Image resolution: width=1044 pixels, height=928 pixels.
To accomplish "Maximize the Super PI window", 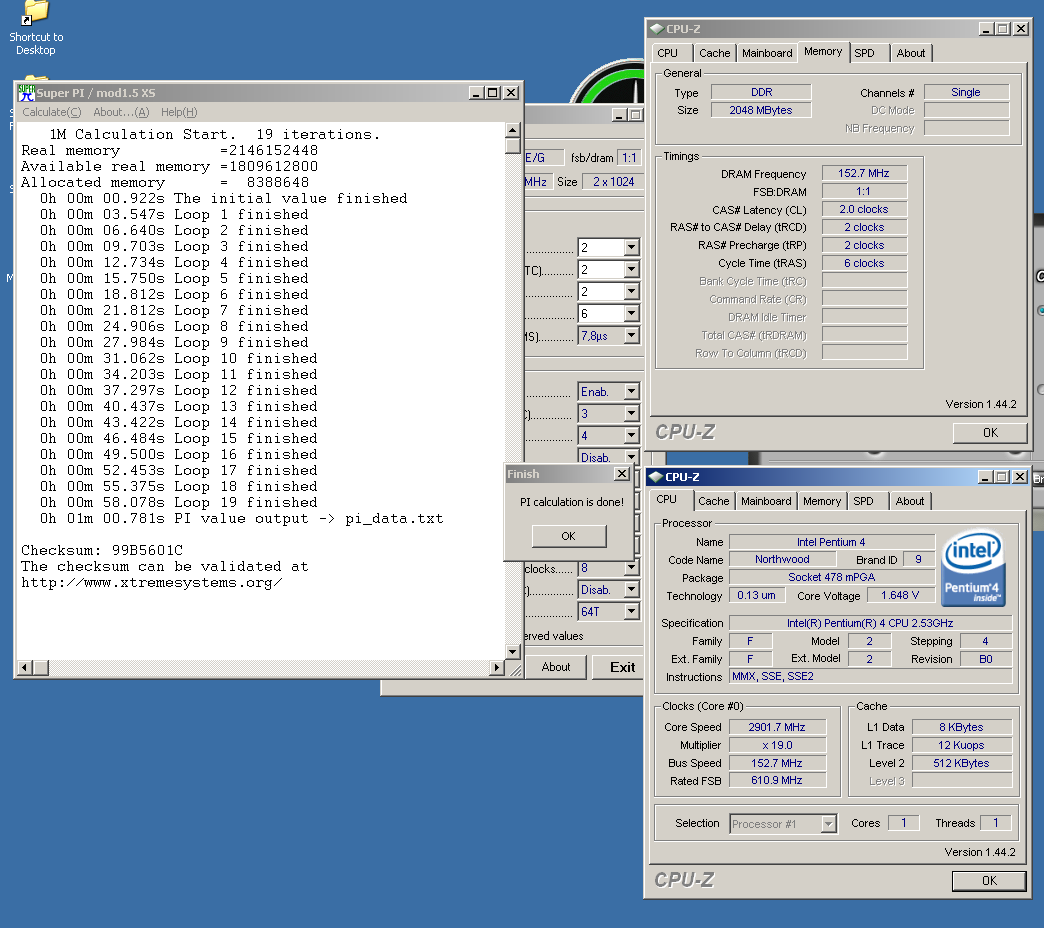I will [493, 93].
